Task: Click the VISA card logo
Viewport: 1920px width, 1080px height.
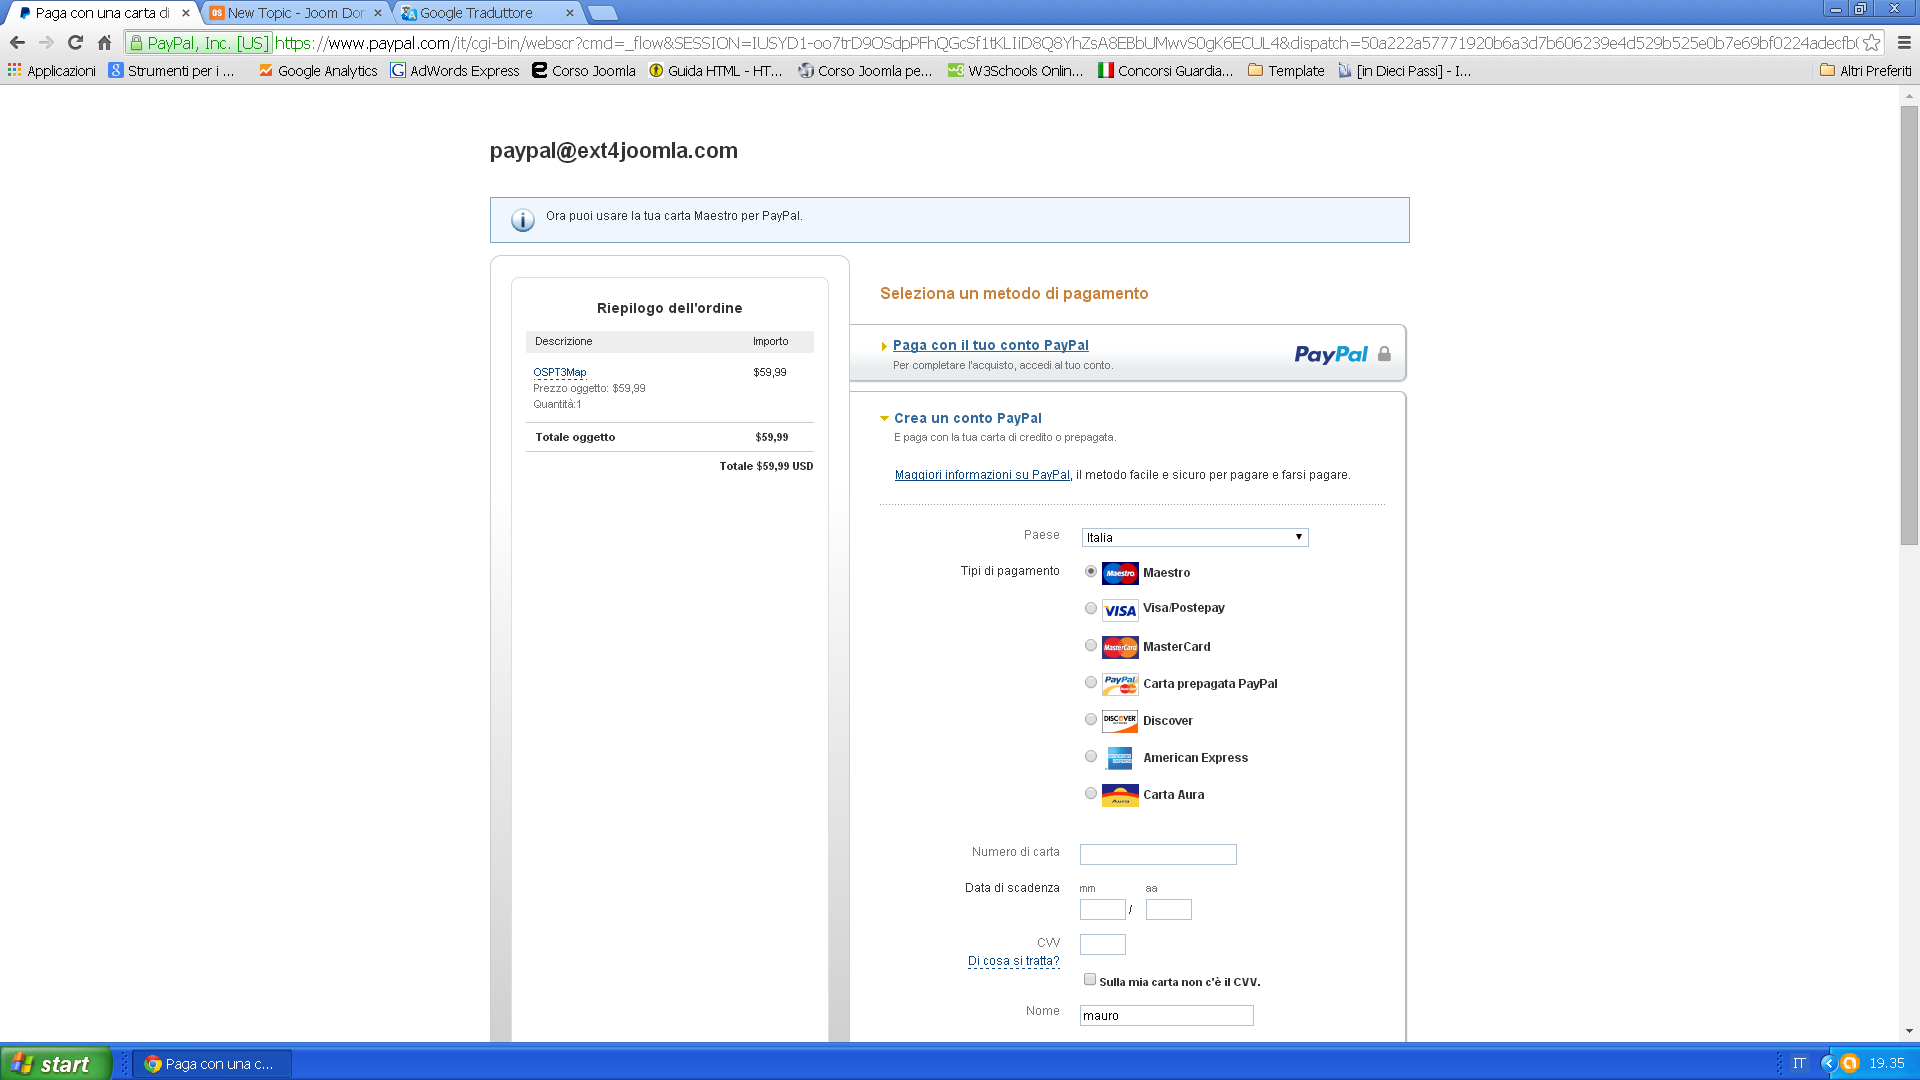Action: tap(1120, 610)
